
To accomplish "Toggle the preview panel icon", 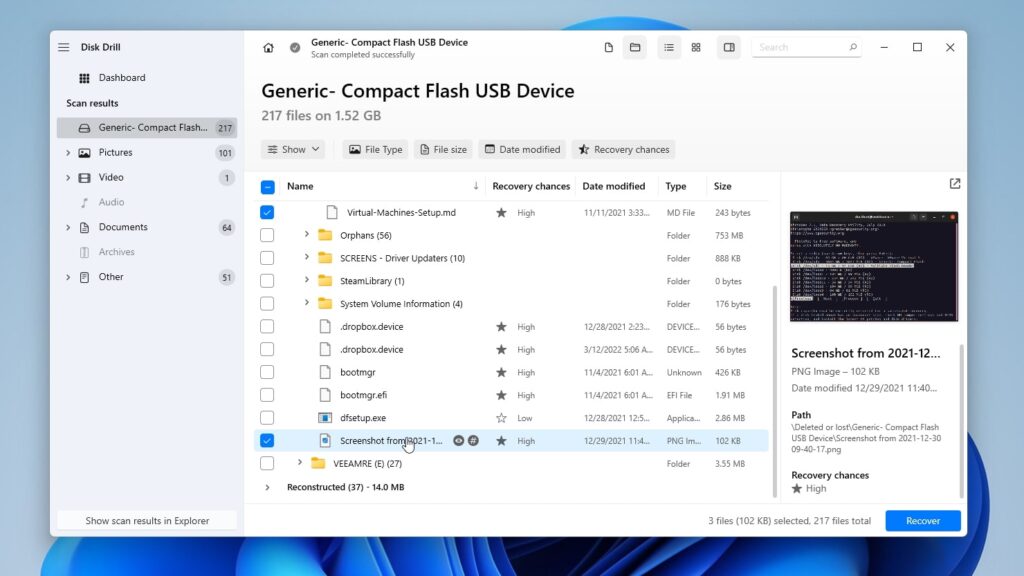I will click(x=728, y=47).
